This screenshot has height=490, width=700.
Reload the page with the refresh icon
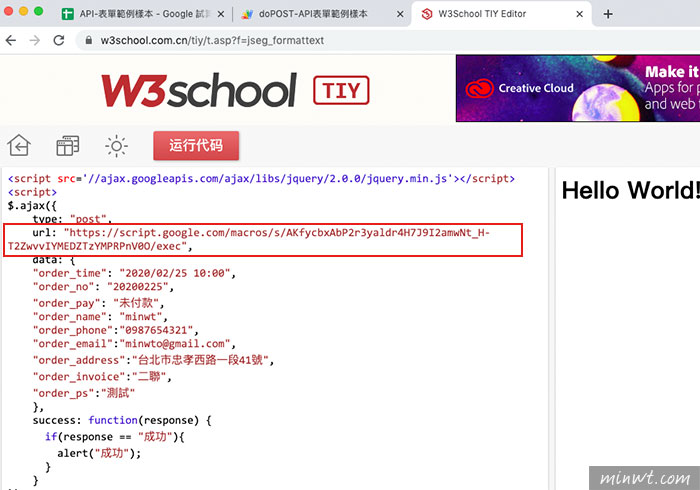pos(59,41)
